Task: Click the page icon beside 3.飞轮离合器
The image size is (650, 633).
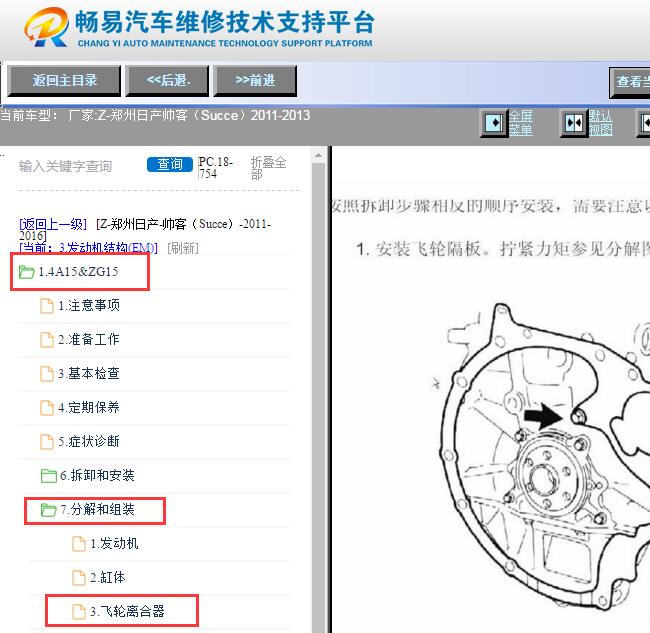Action: click(79, 612)
